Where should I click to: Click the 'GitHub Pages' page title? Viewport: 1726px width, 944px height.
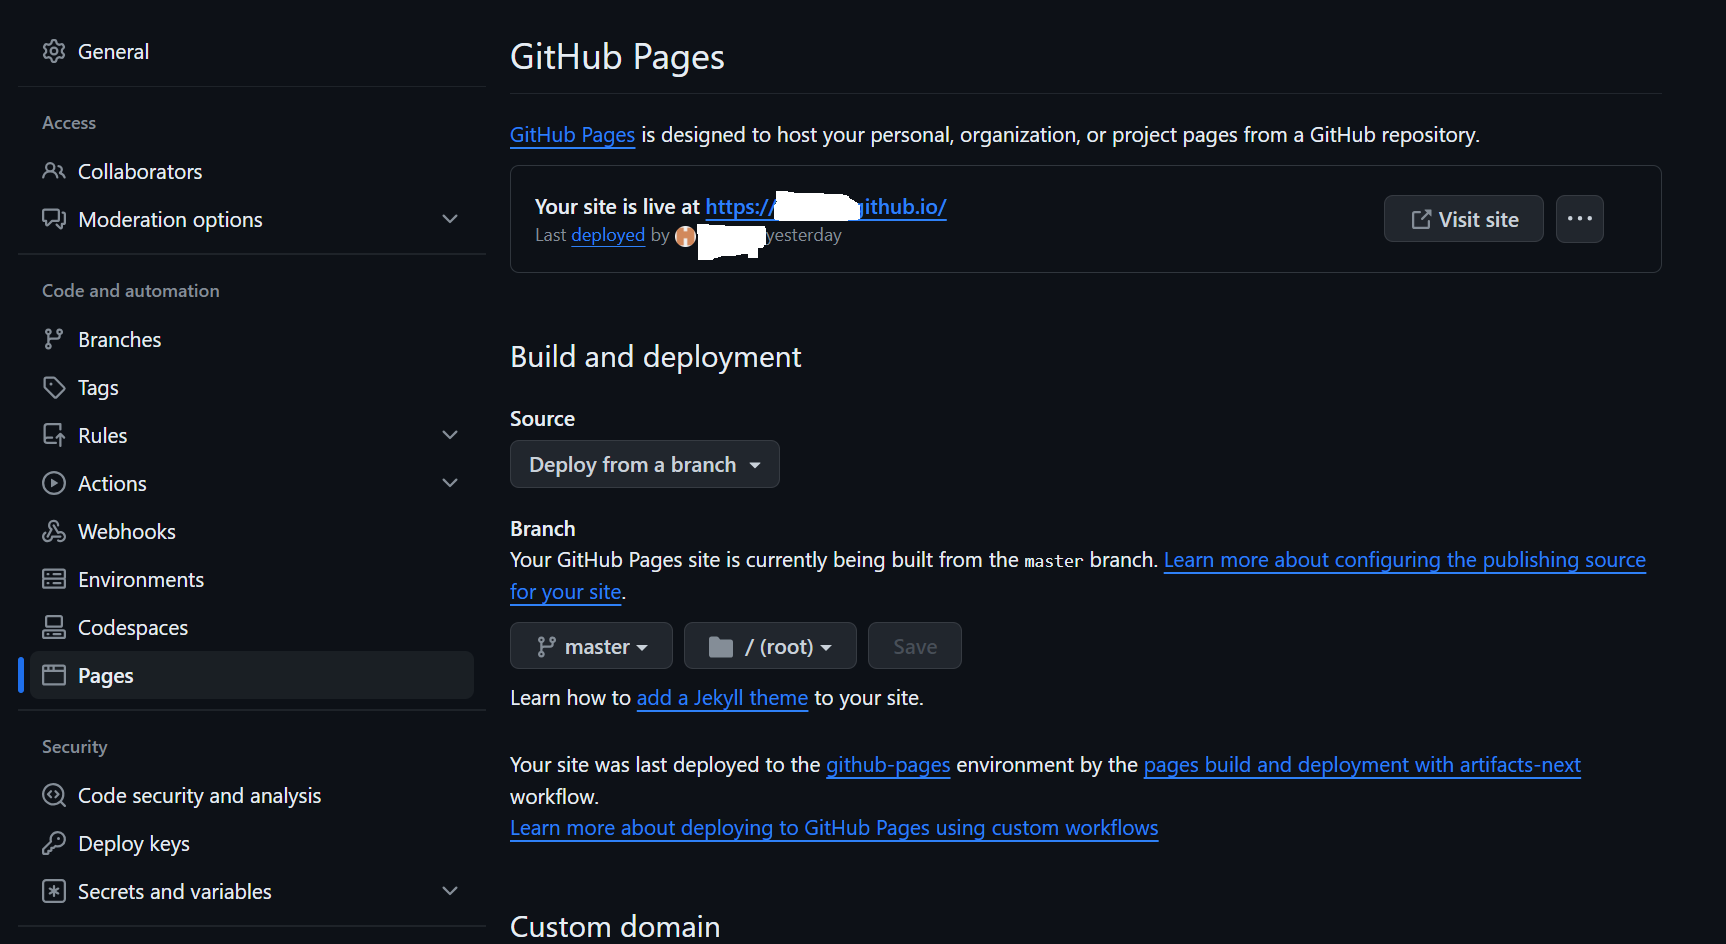[617, 57]
